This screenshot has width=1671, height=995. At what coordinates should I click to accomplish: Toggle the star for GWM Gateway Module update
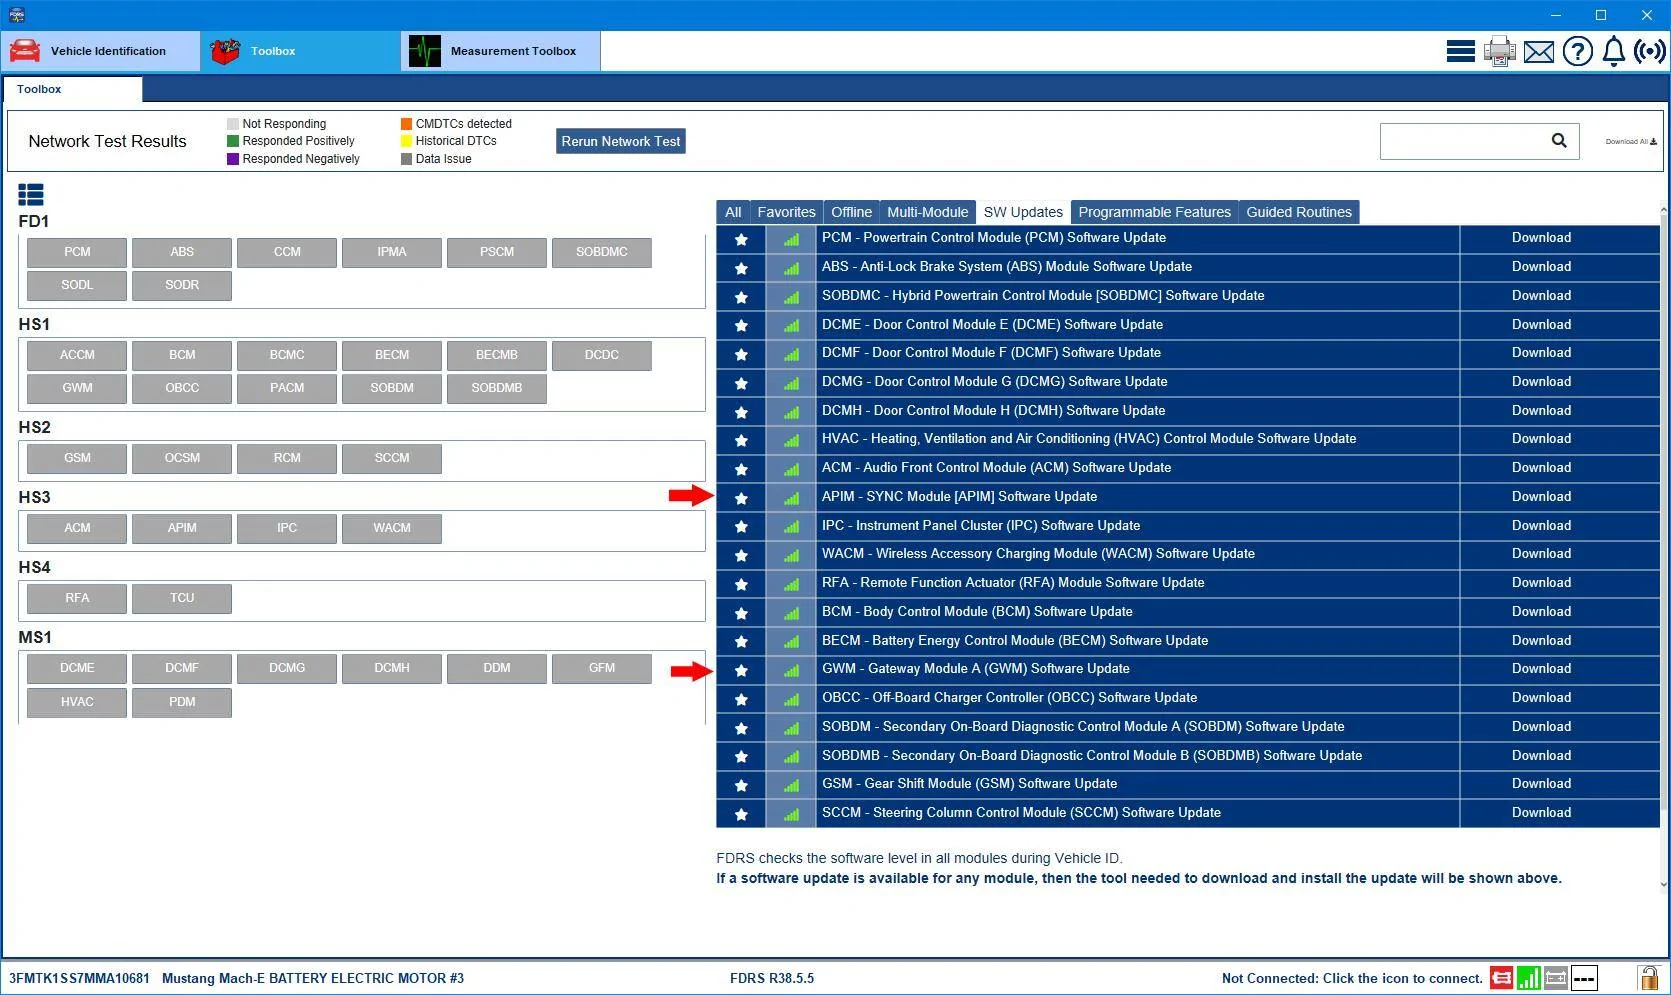[741, 670]
